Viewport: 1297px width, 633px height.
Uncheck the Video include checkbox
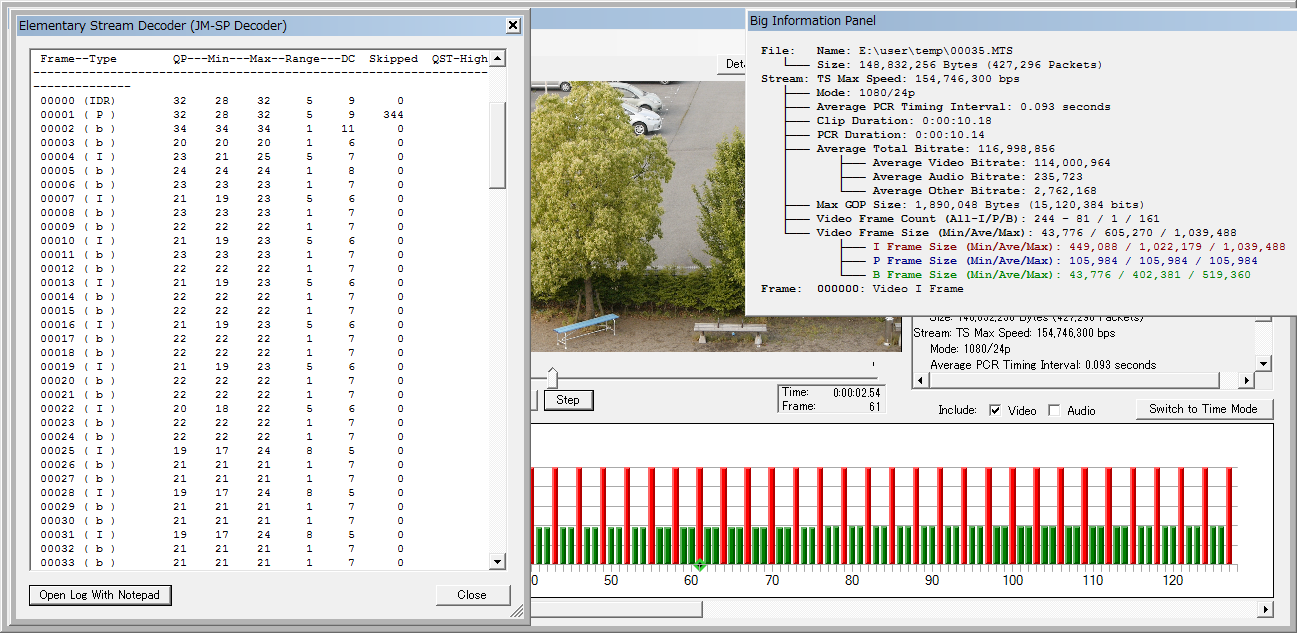point(995,410)
